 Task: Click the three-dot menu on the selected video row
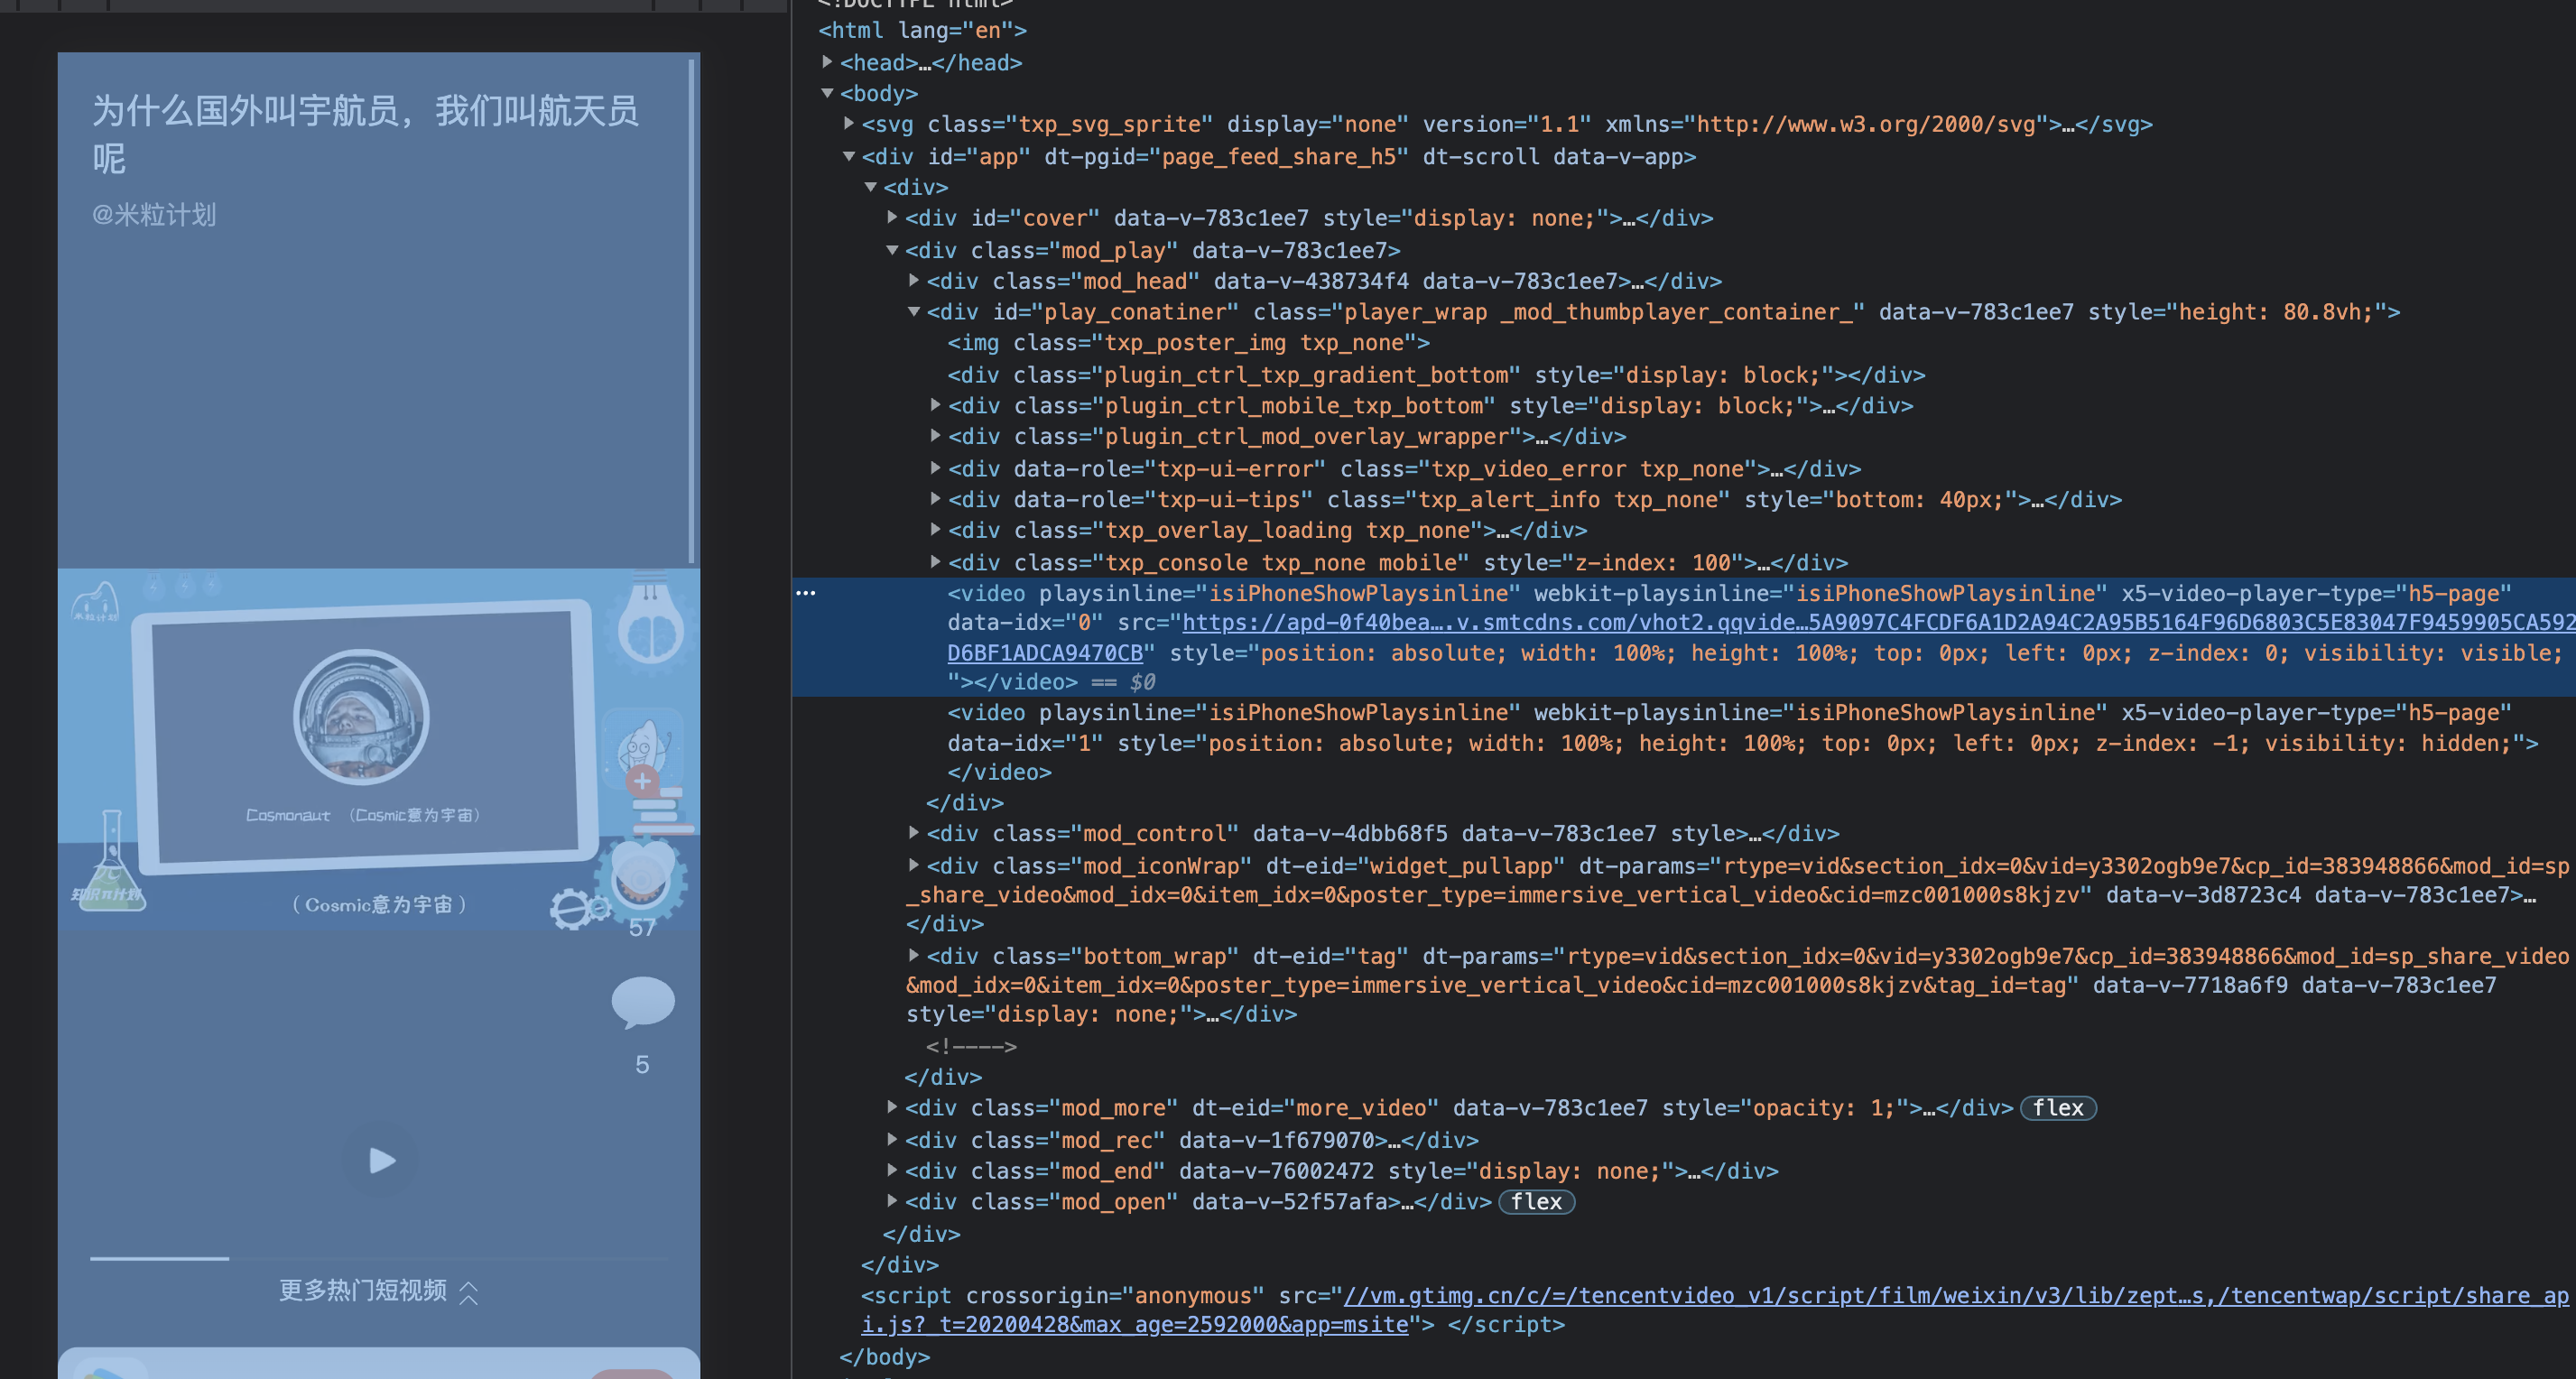pos(806,593)
